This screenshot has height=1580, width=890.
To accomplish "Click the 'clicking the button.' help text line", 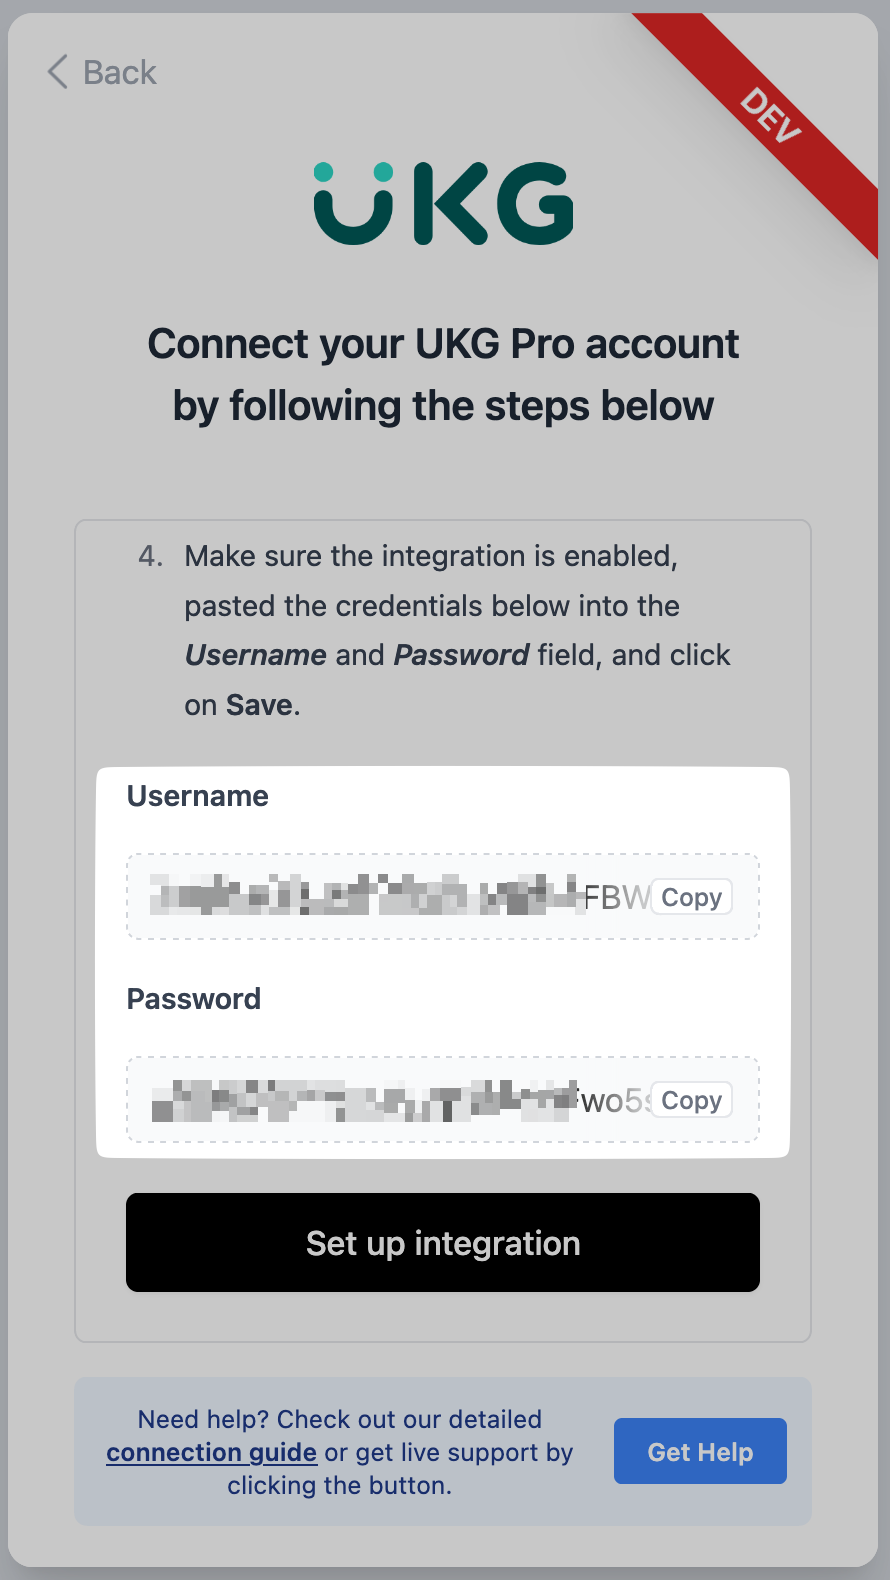I will click(x=339, y=1485).
